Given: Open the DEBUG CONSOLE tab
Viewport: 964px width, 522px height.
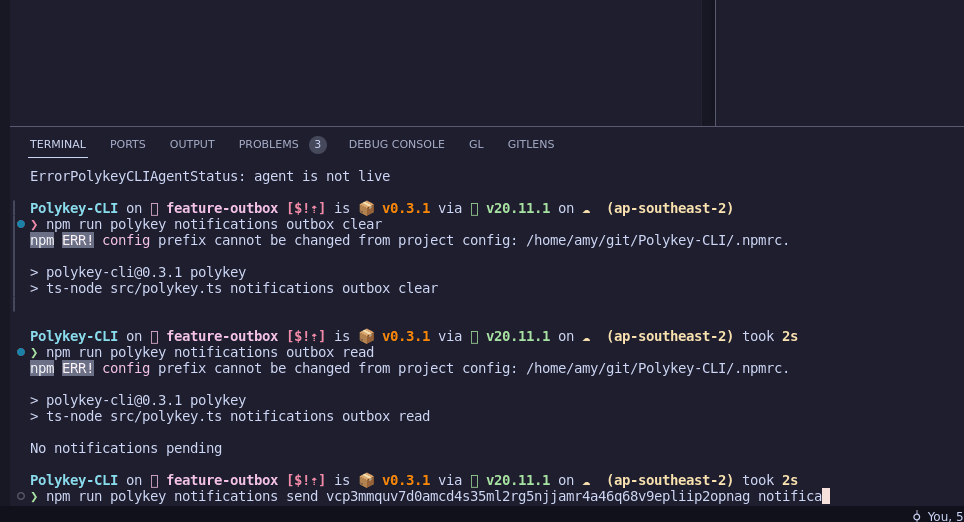Looking at the screenshot, I should click(397, 144).
